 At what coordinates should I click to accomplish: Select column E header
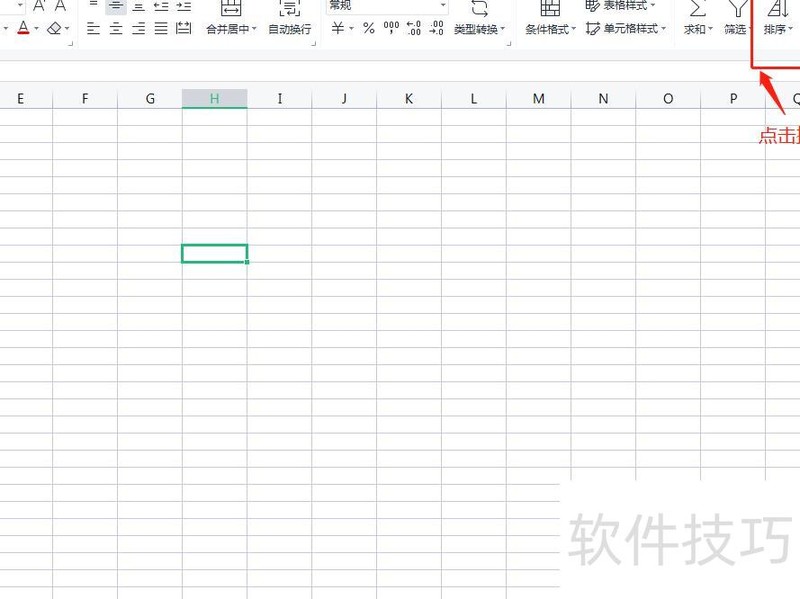(20, 99)
